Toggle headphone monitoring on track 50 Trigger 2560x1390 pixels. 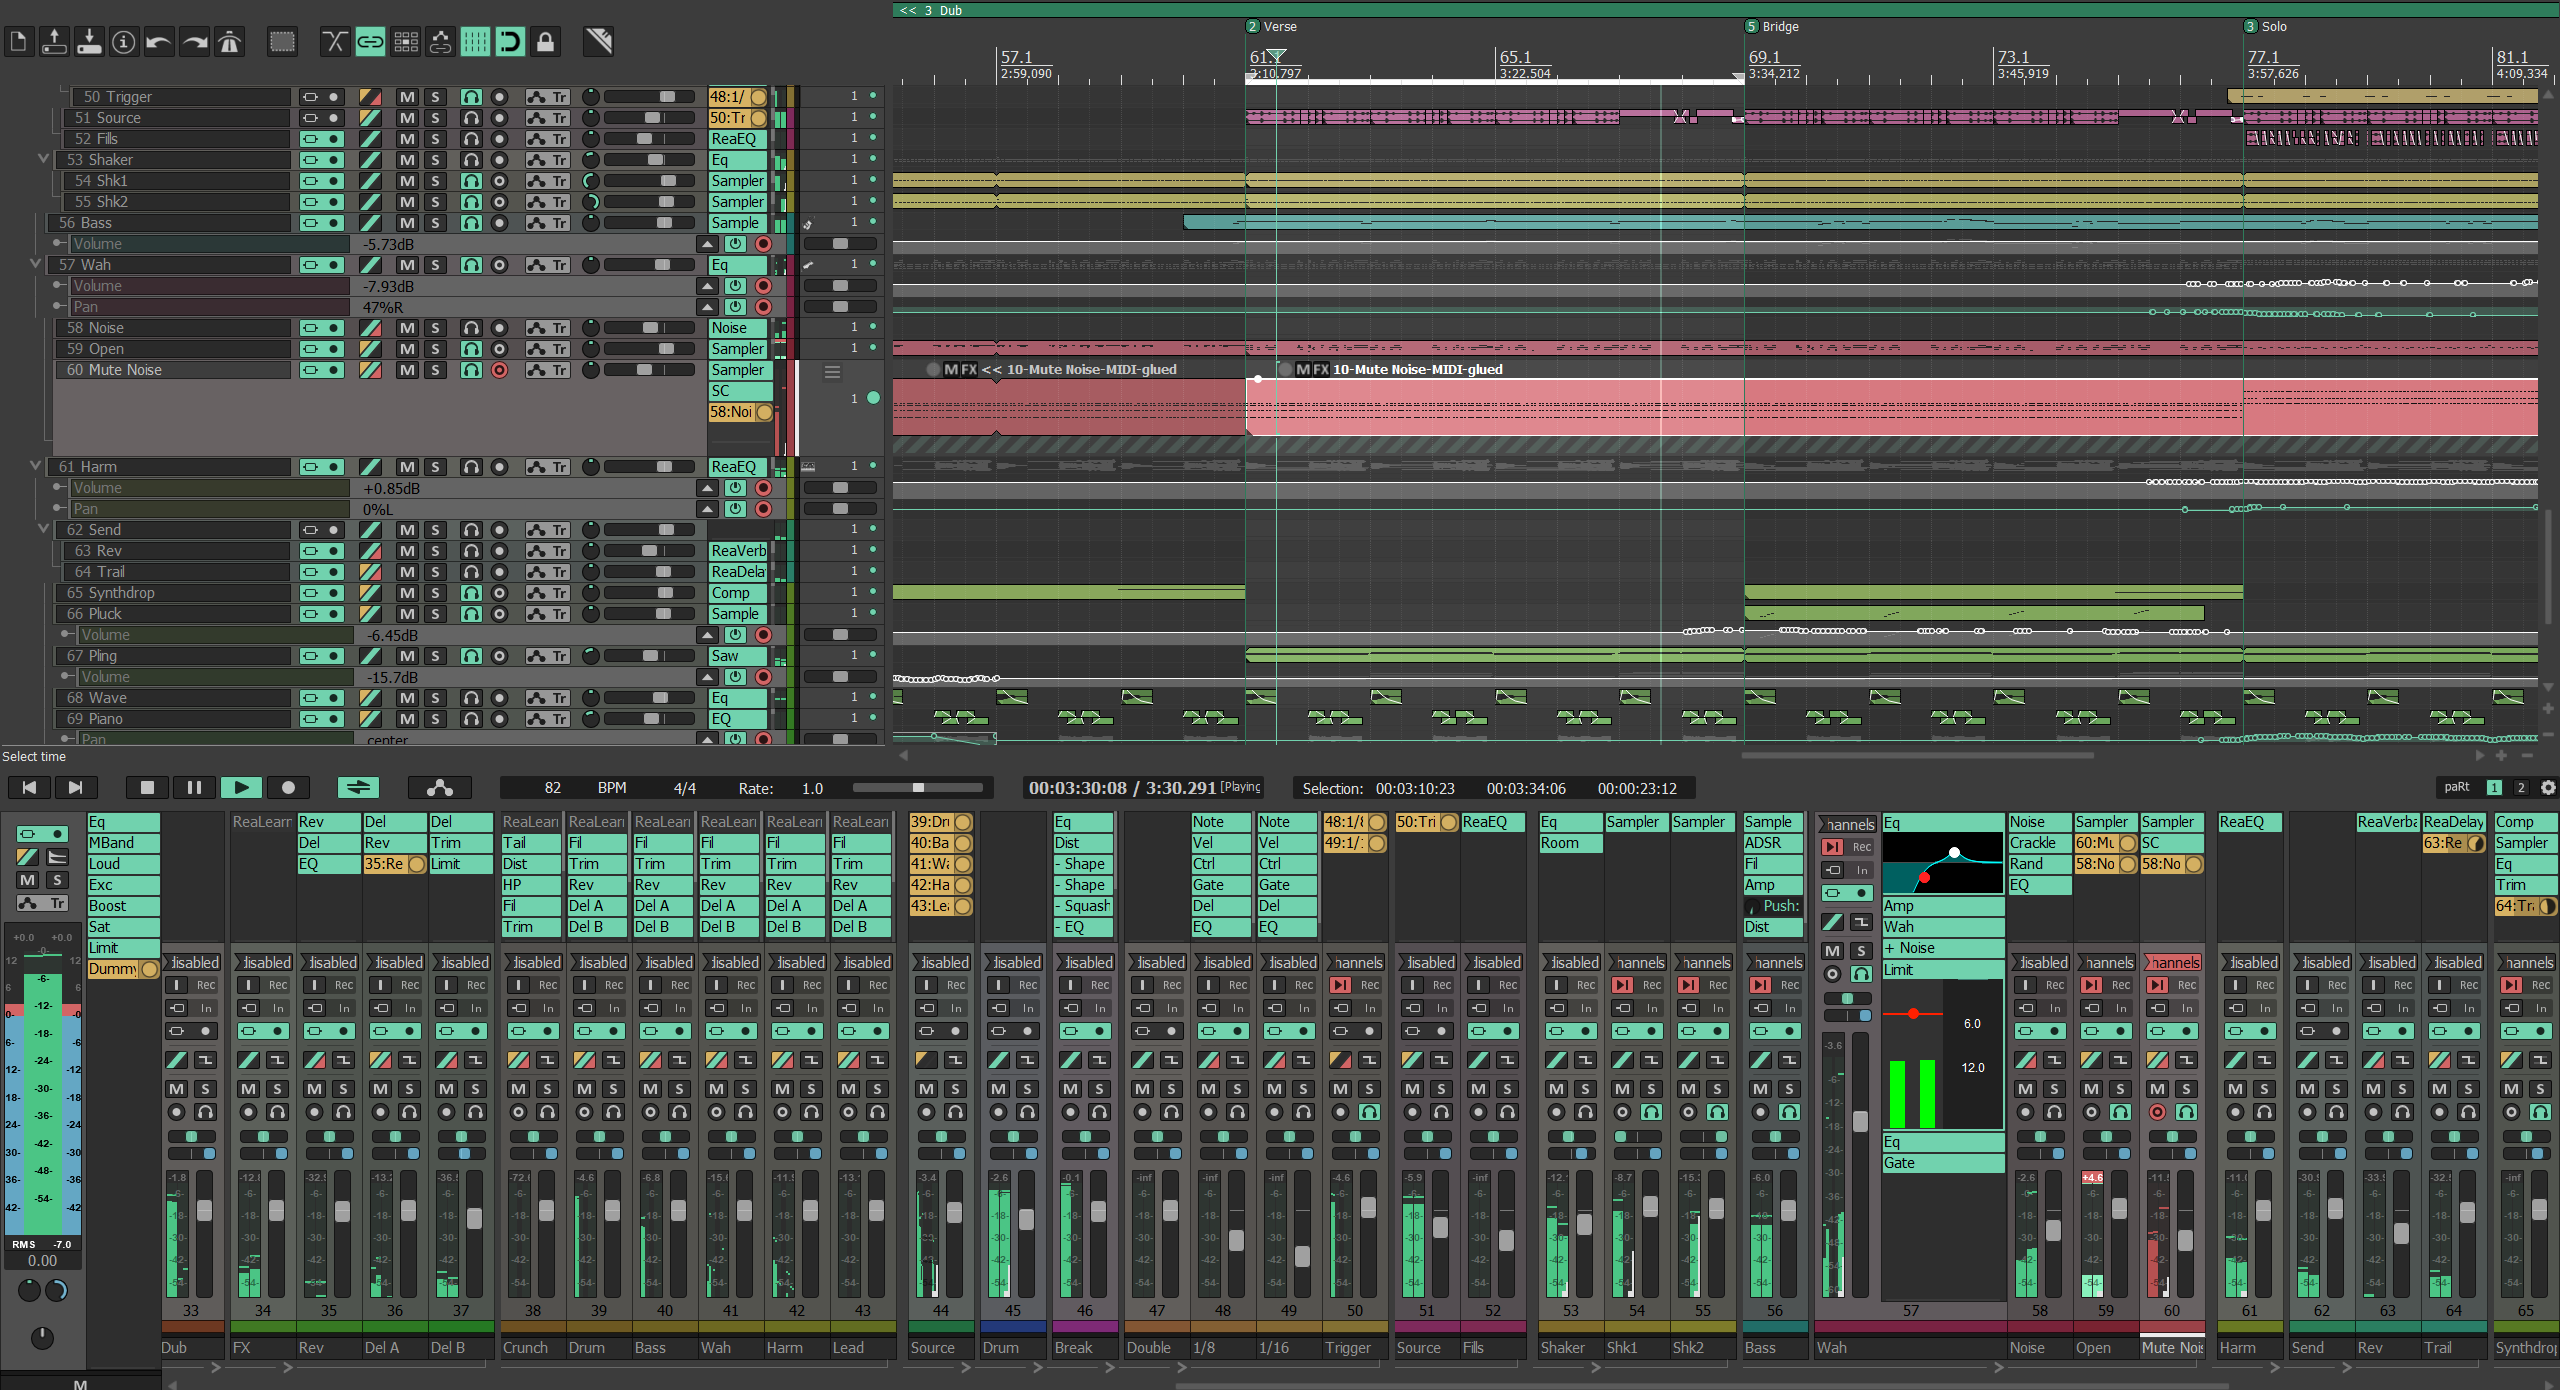coord(471,97)
